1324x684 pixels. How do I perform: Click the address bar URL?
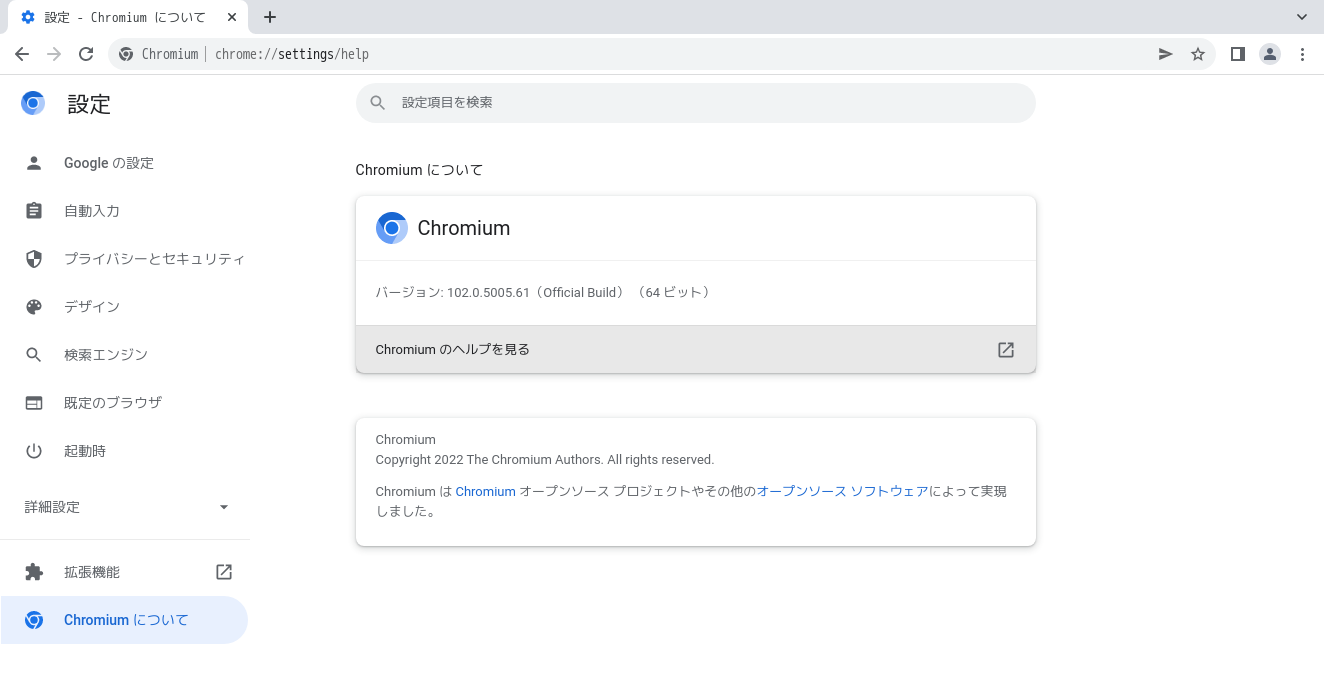click(x=292, y=54)
